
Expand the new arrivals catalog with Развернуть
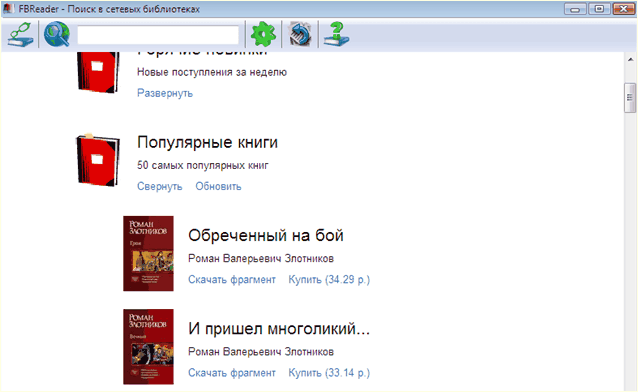165,93
